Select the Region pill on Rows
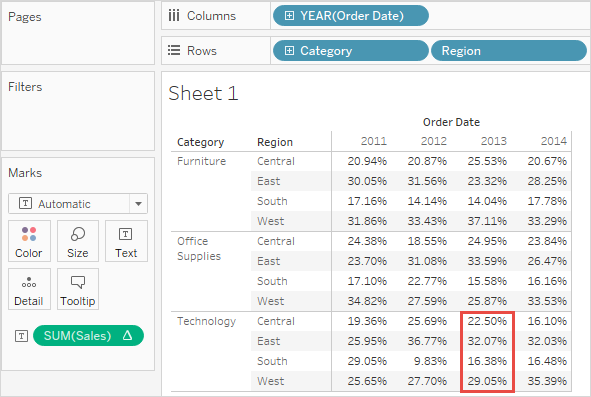591x397 pixels. click(509, 51)
